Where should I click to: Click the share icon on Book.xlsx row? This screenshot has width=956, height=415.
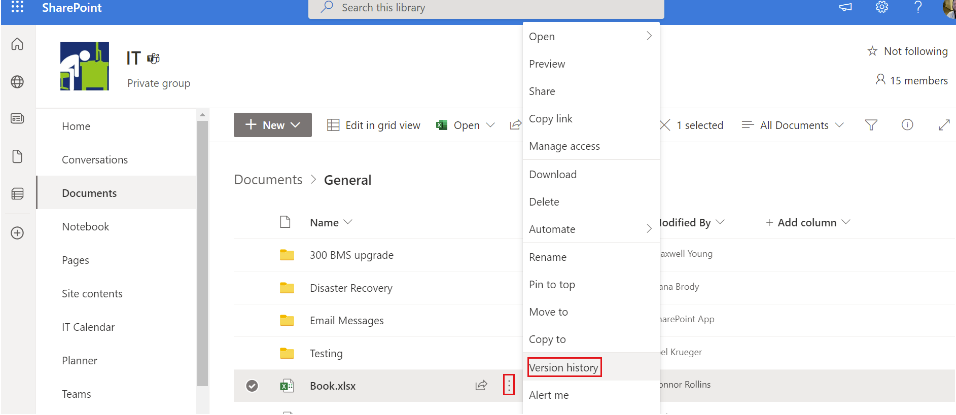coord(481,385)
